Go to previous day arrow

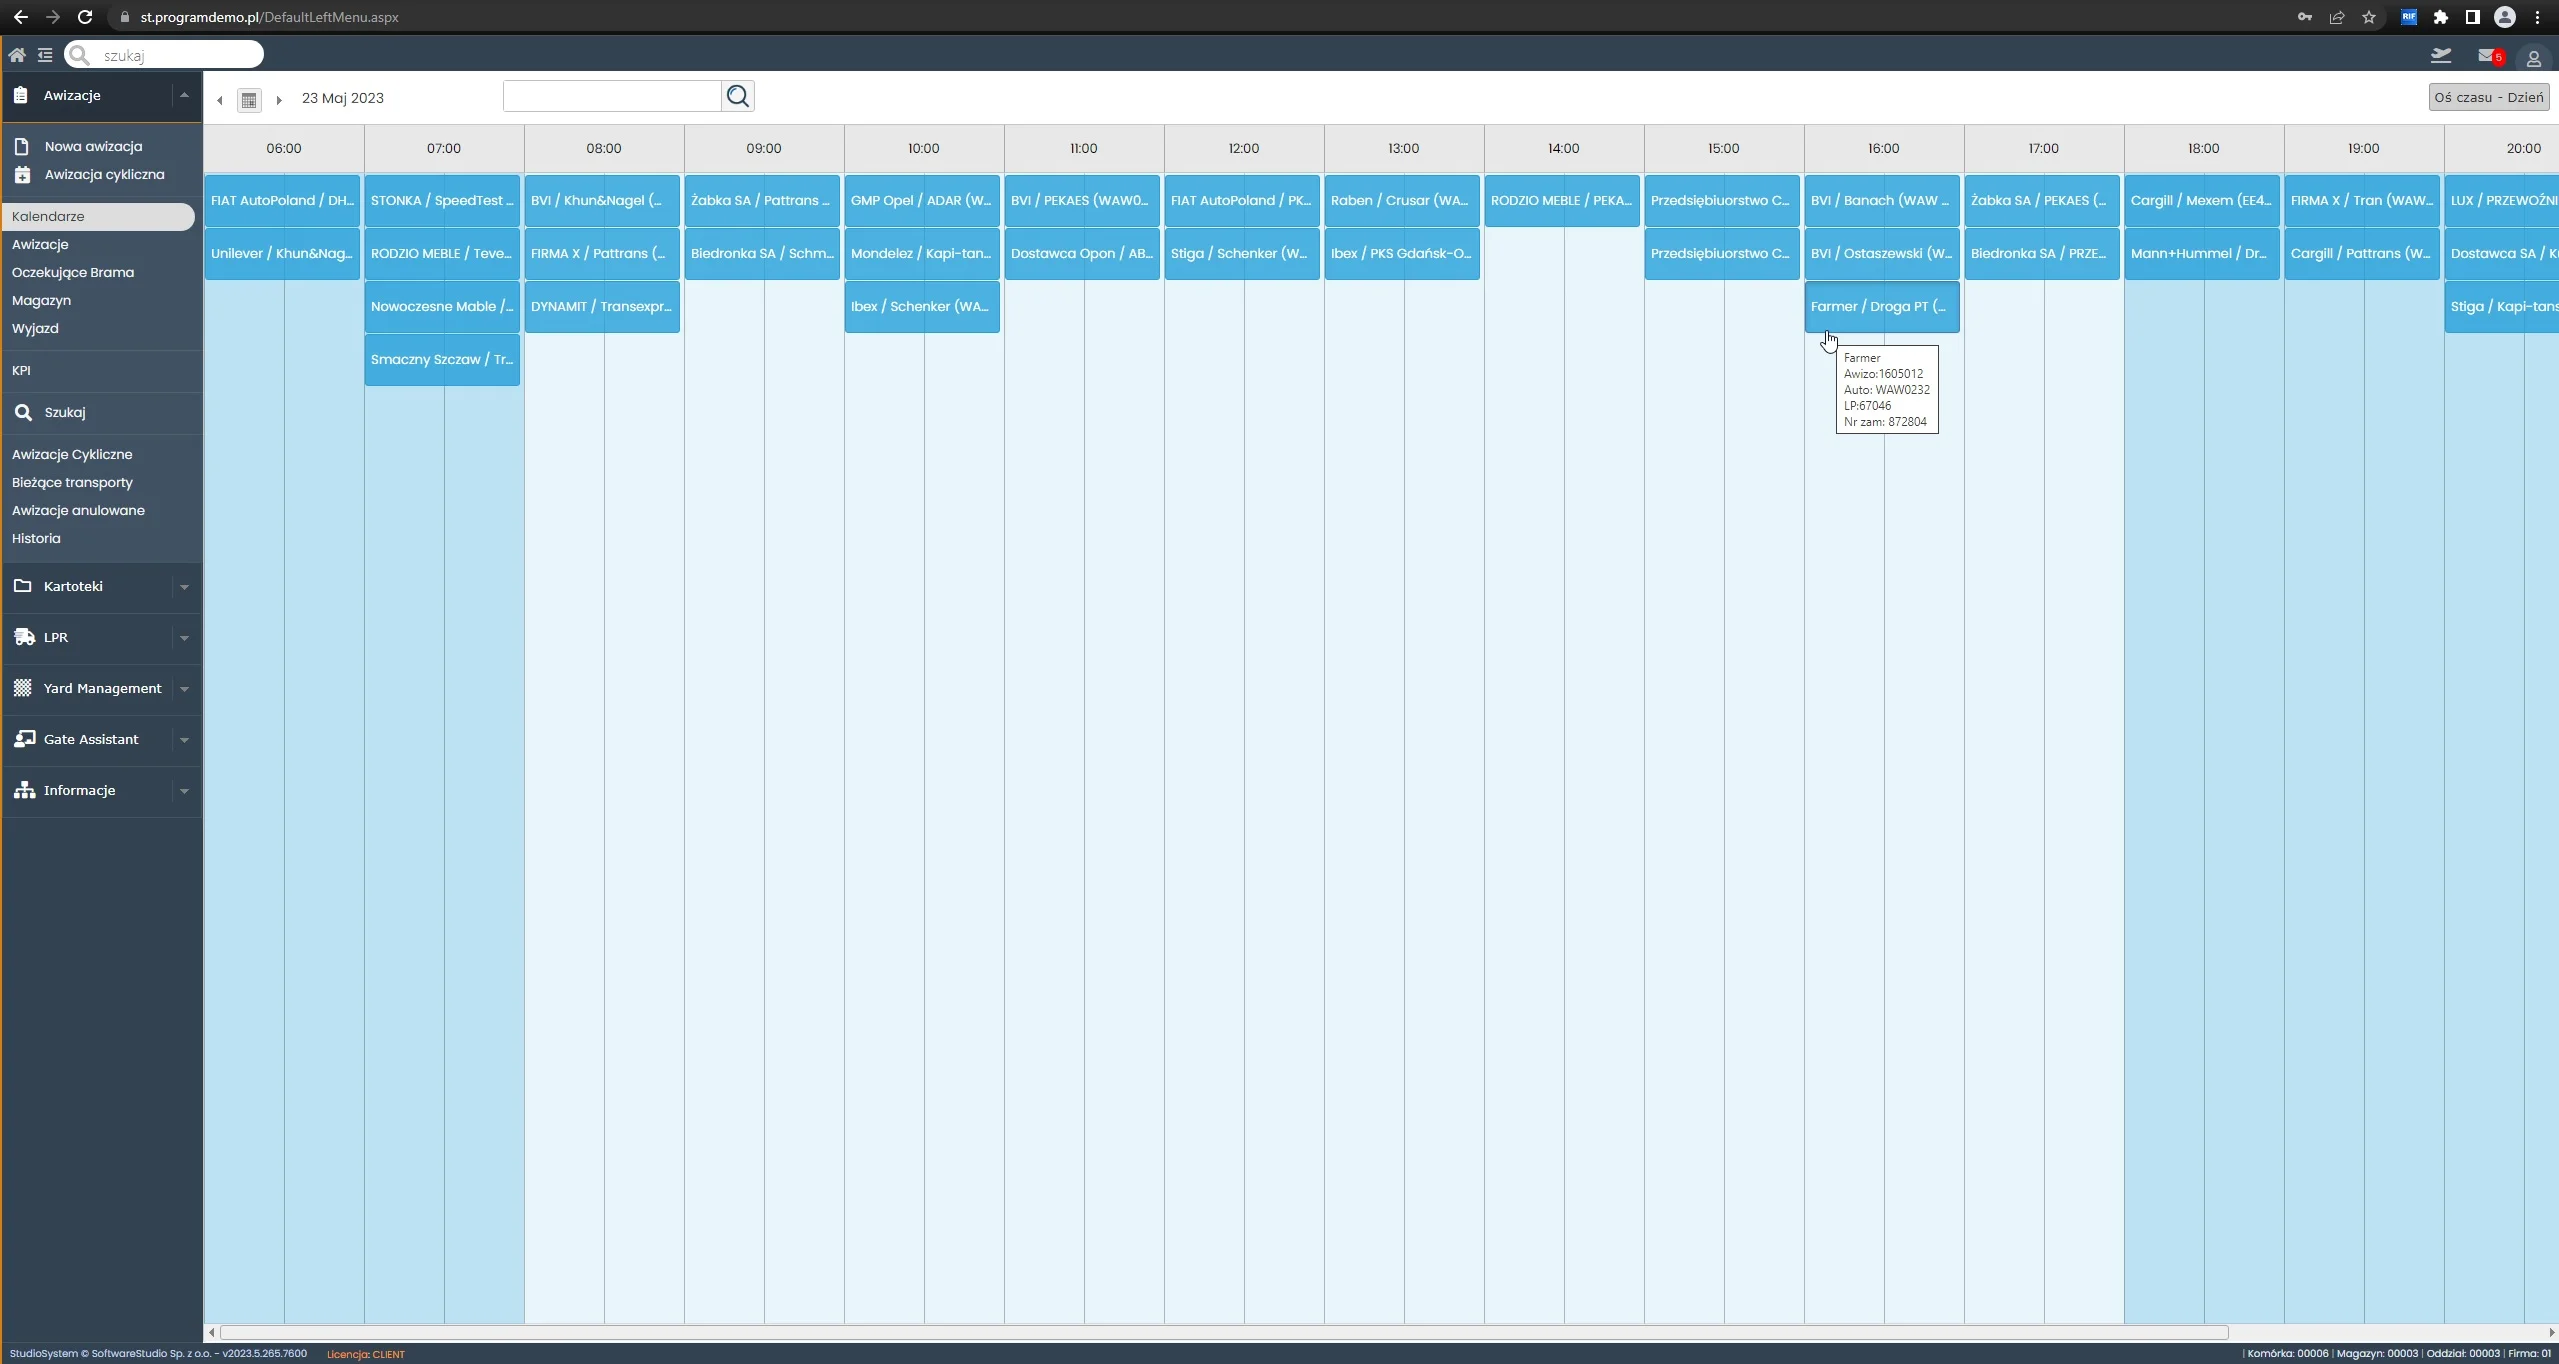(x=220, y=99)
